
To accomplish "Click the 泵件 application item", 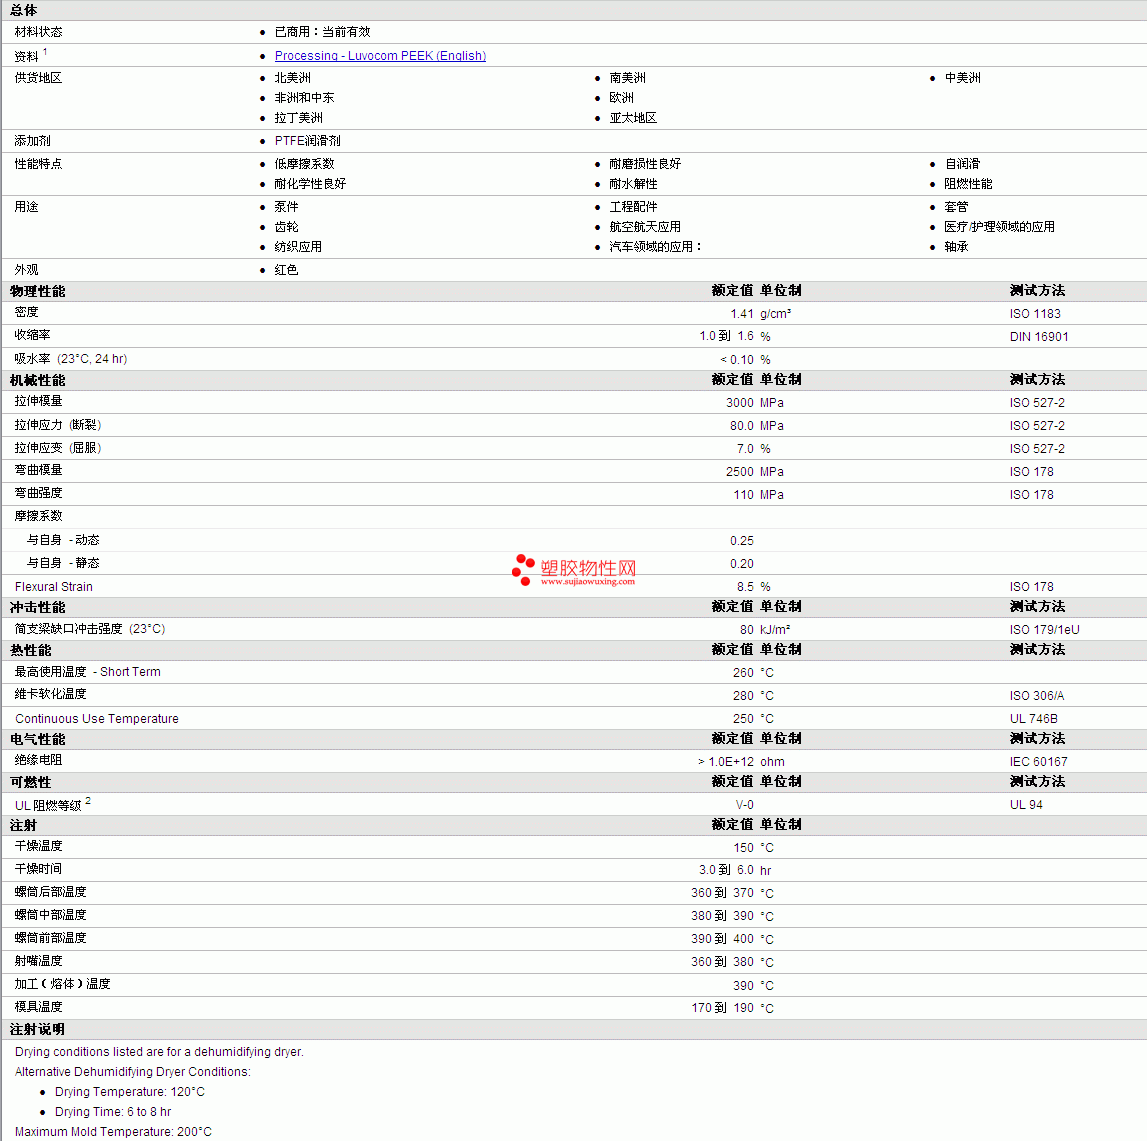I will pyautogui.click(x=287, y=207).
